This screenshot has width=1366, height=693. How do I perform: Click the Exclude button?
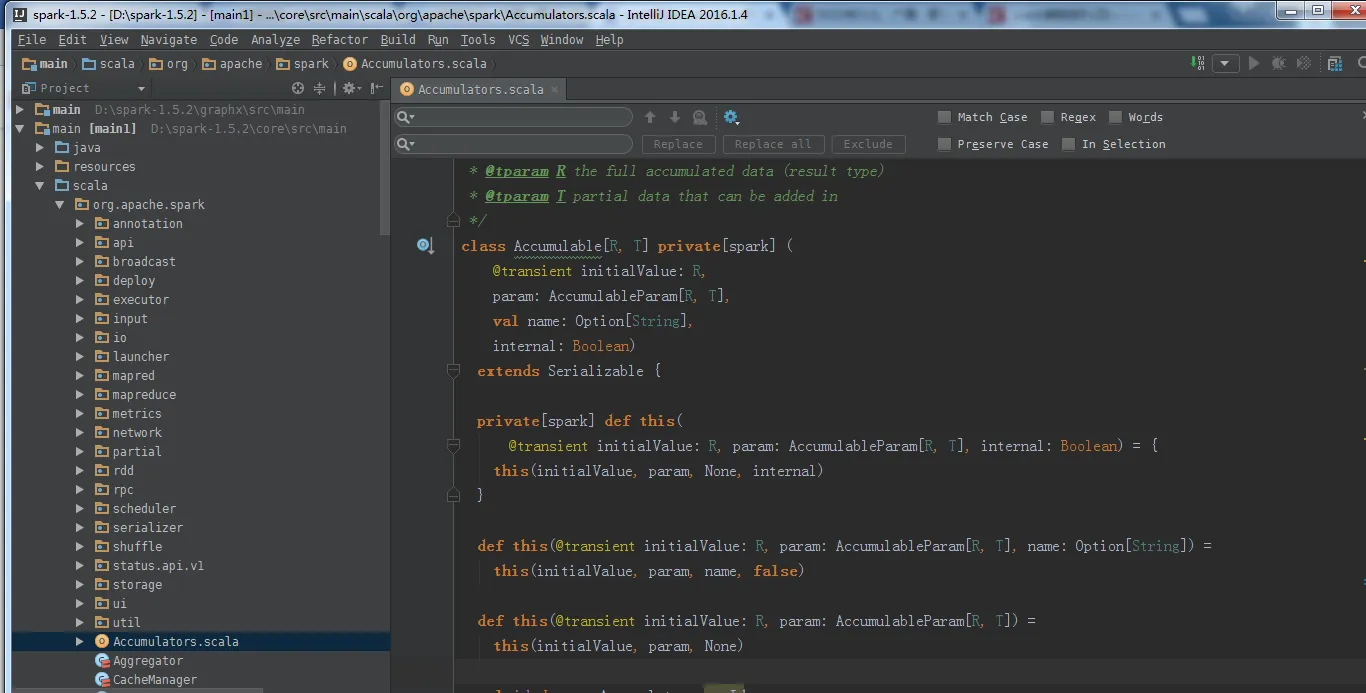coord(867,144)
